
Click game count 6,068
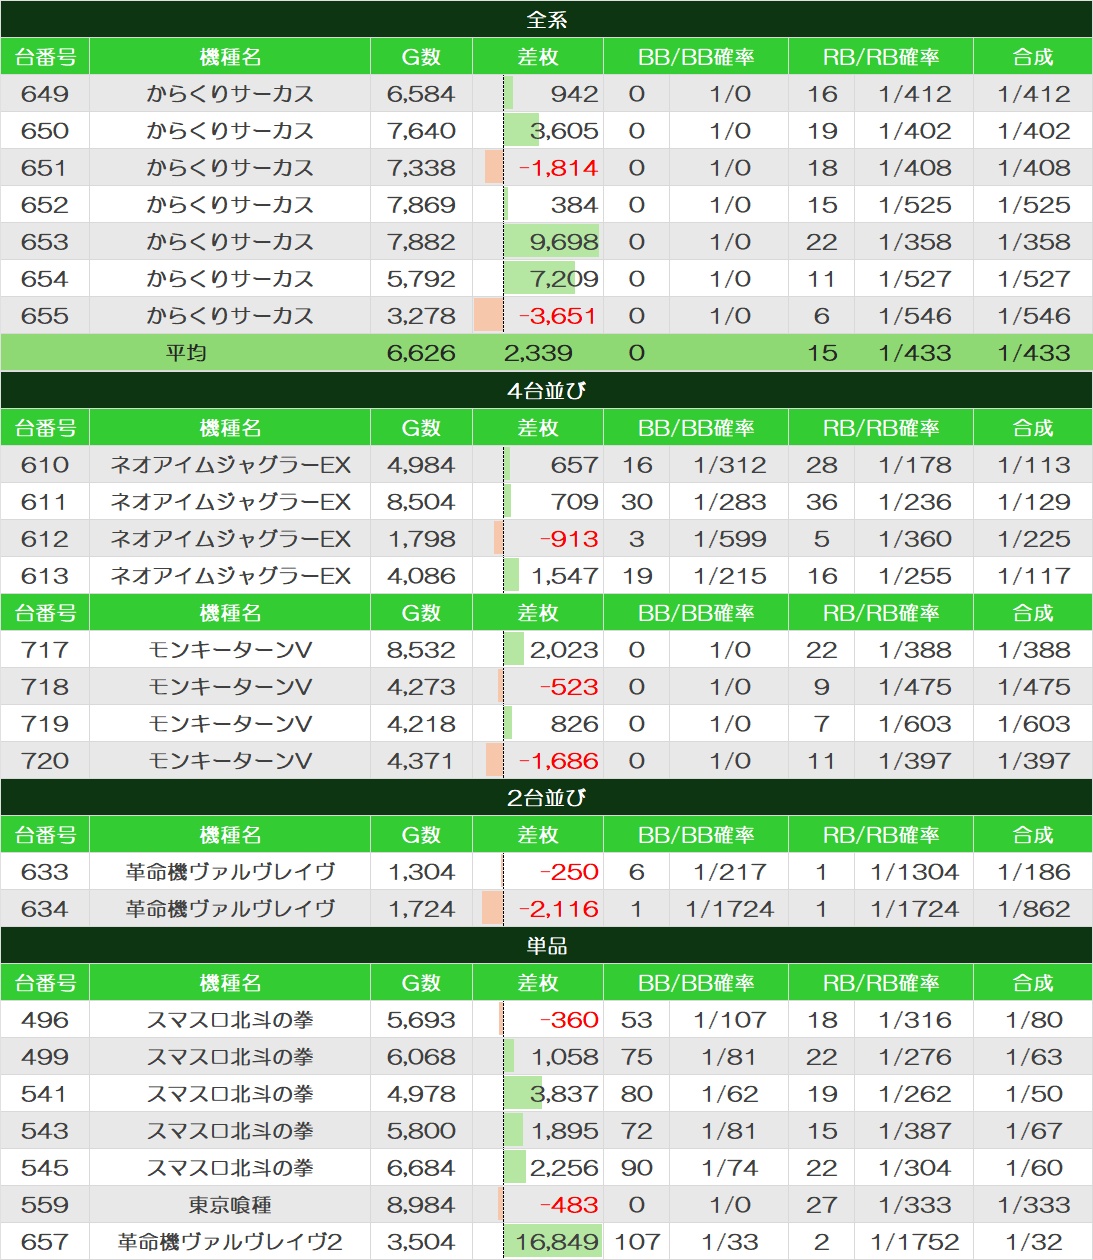(x=421, y=1057)
